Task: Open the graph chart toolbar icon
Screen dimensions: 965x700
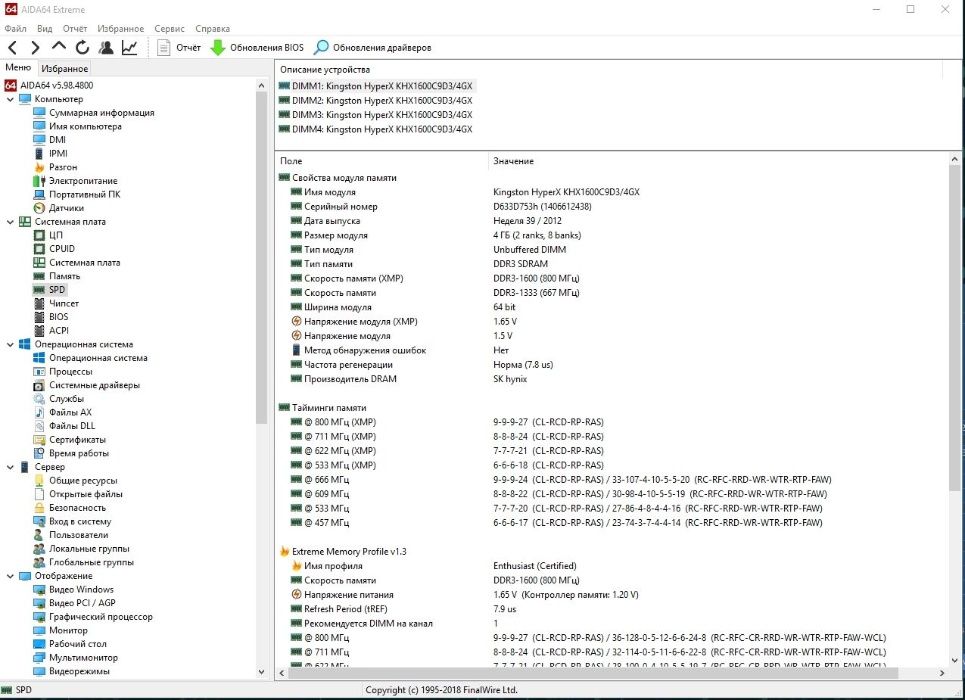Action: point(129,47)
